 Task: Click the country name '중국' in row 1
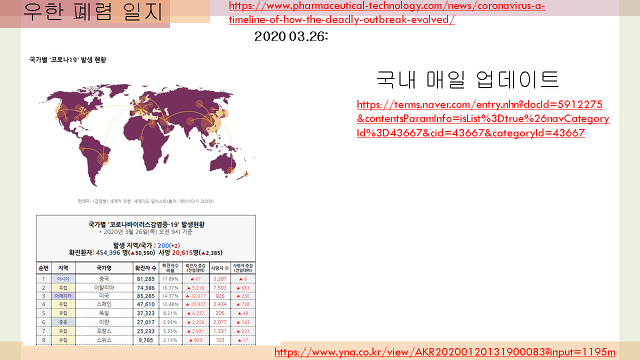click(104, 279)
